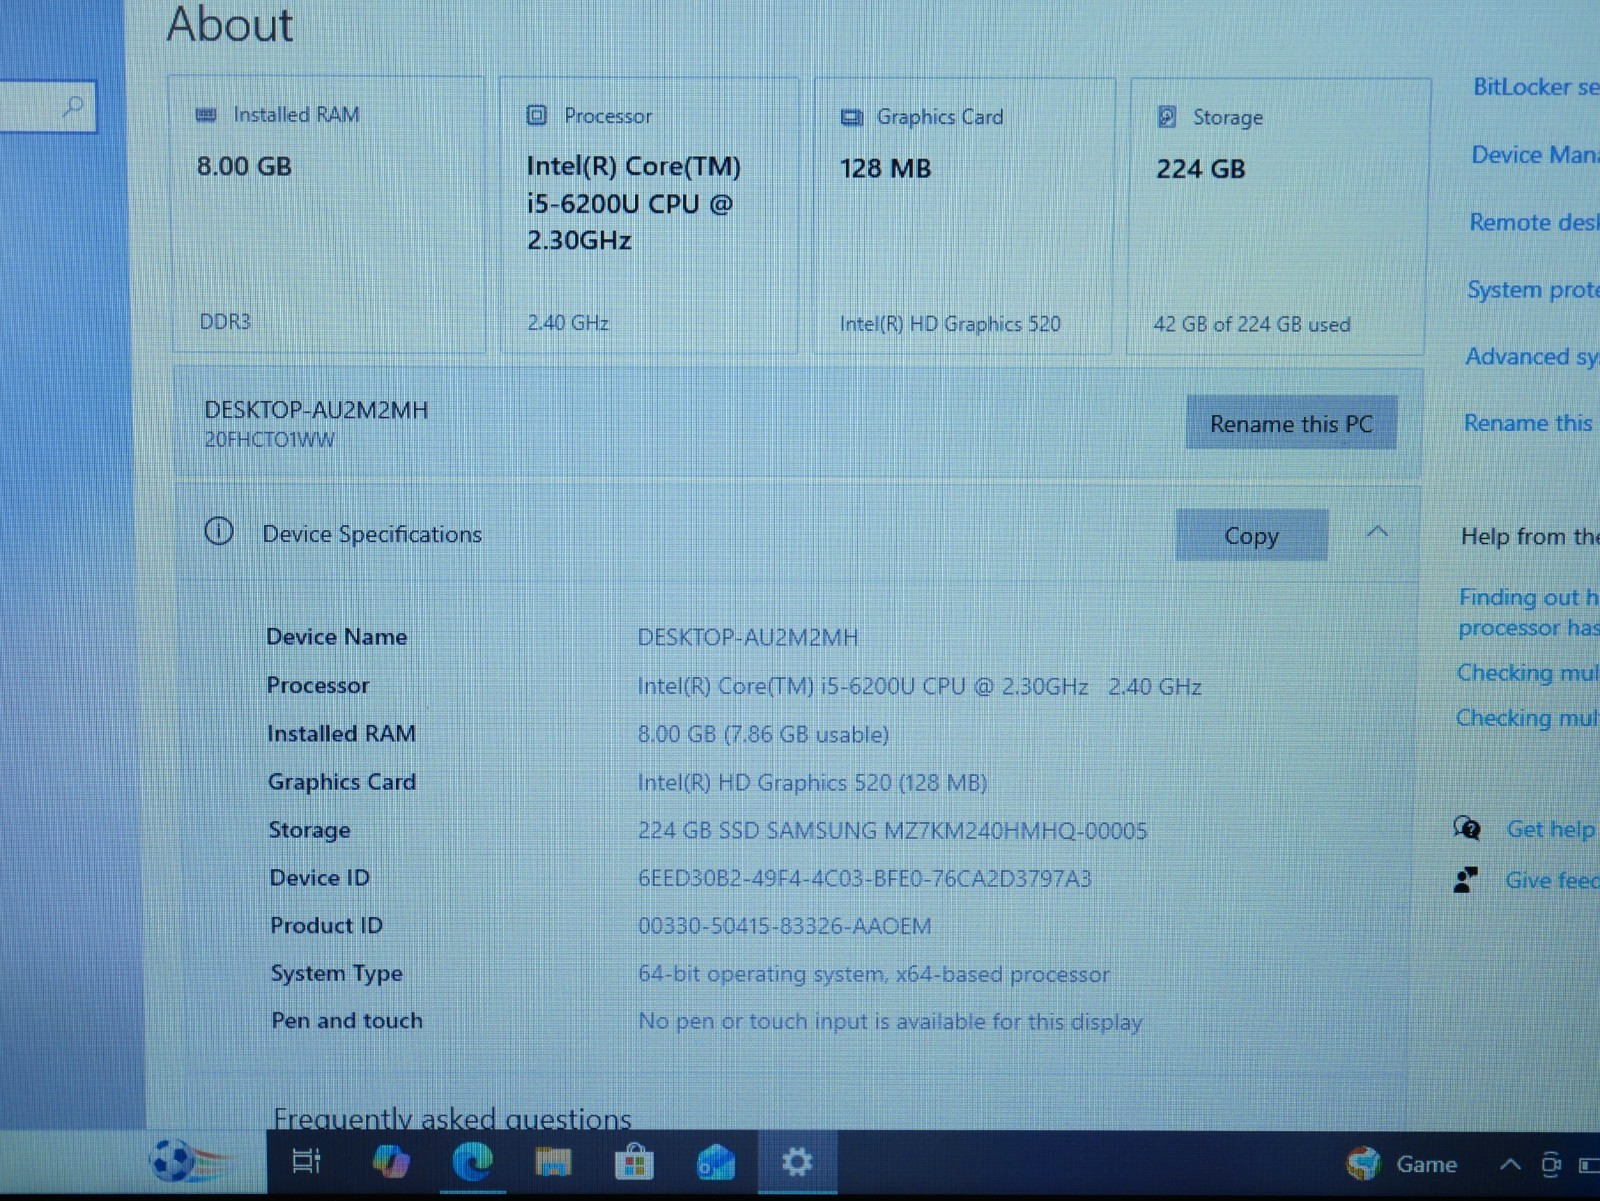Open the Device Manager link
The width and height of the screenshot is (1600, 1201).
pyautogui.click(x=1535, y=155)
